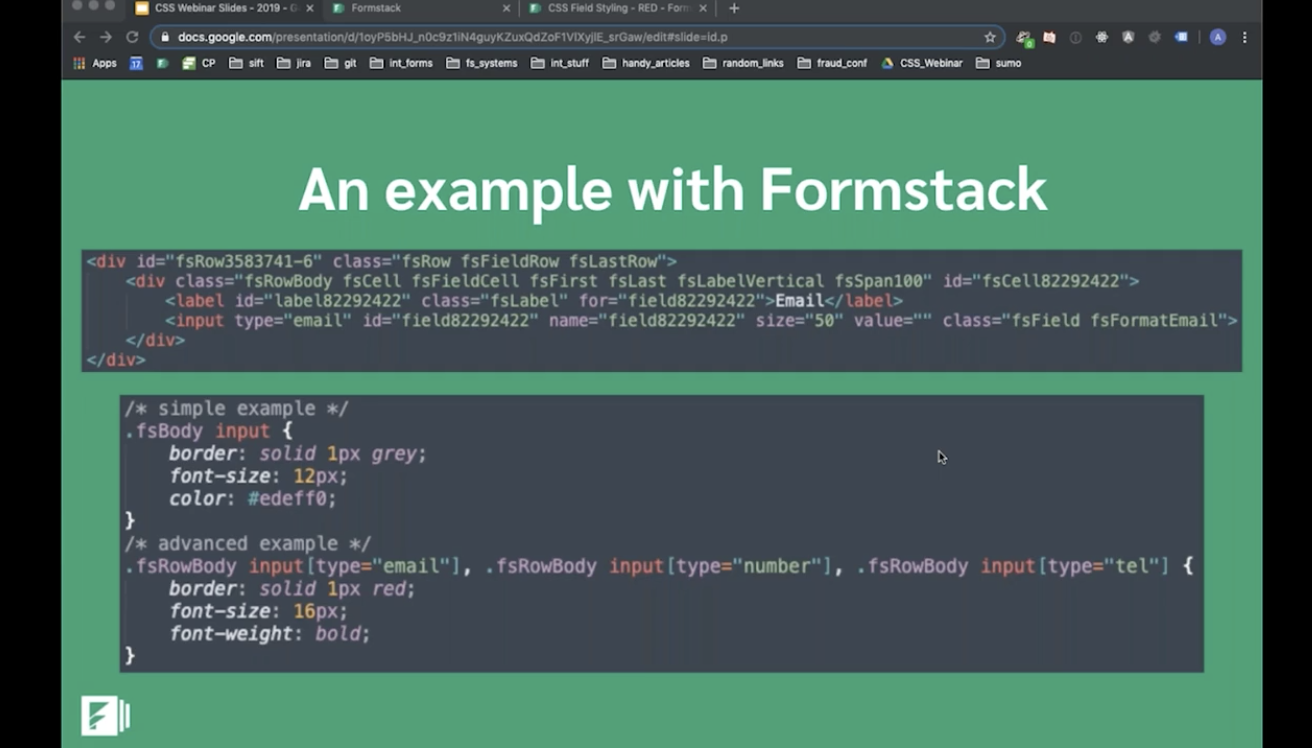Open the Angular shield extension icon
The width and height of the screenshot is (1312, 748).
(1128, 37)
